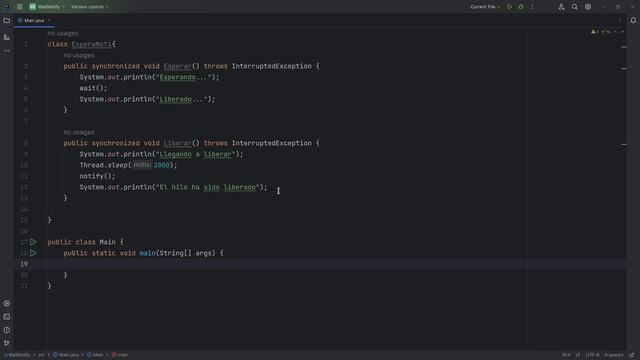The height and width of the screenshot is (360, 640).
Task: Run Main class from gutter arrow
Action: point(33,242)
